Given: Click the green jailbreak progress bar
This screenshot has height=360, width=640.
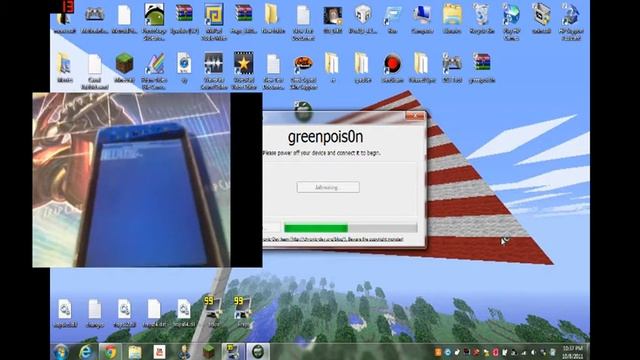Looking at the screenshot, I should tap(351, 228).
